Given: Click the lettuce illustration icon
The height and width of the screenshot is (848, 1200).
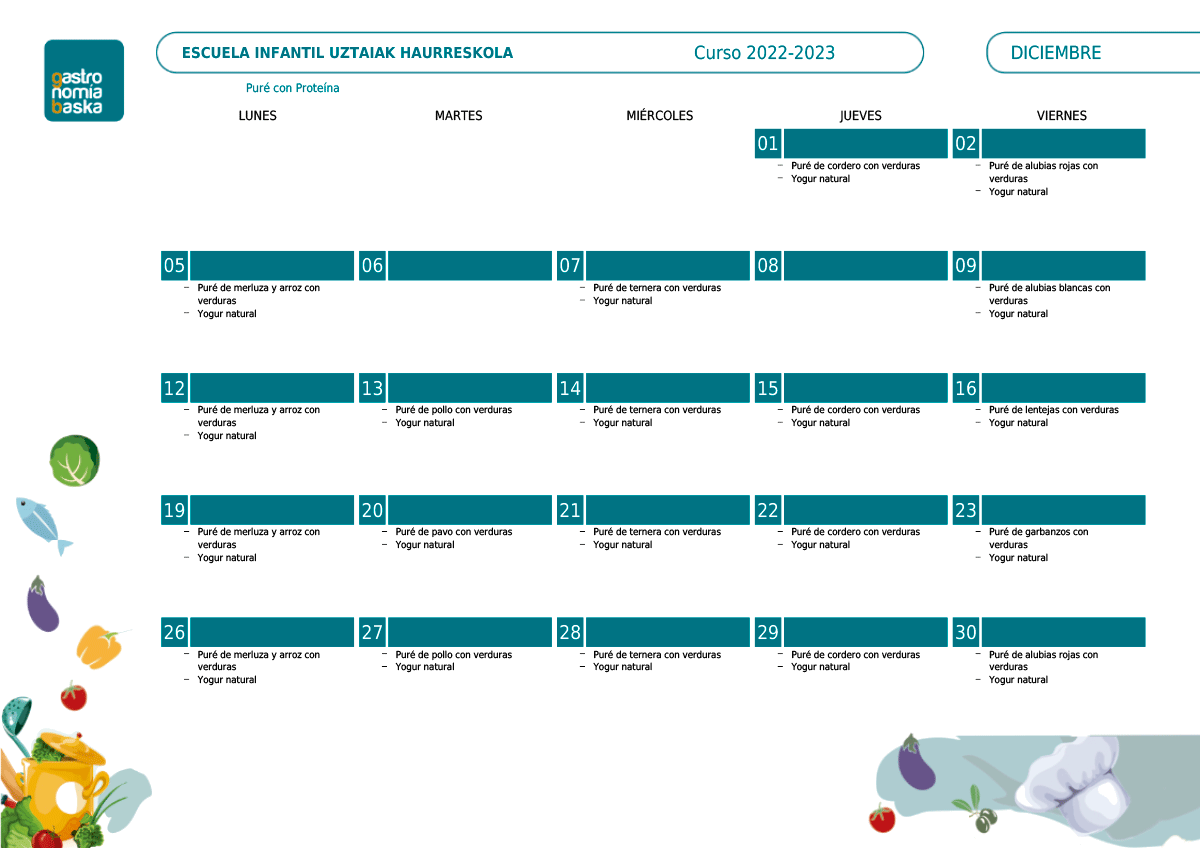Looking at the screenshot, I should [x=75, y=460].
